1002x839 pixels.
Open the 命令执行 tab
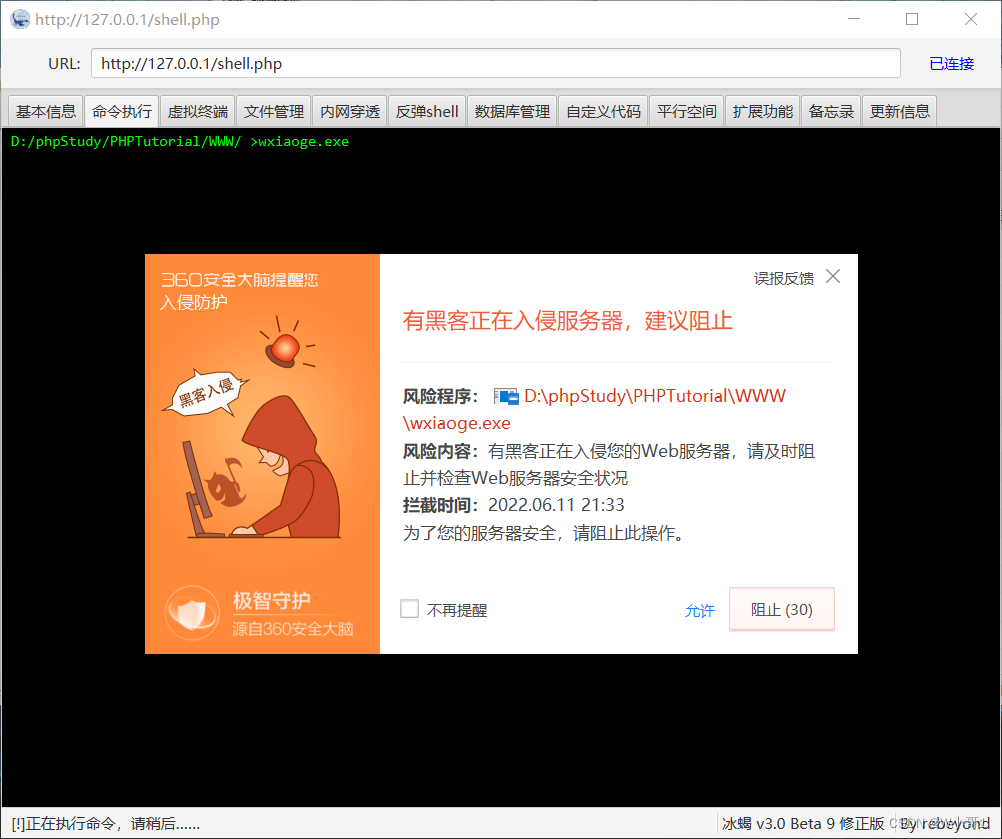[x=121, y=111]
